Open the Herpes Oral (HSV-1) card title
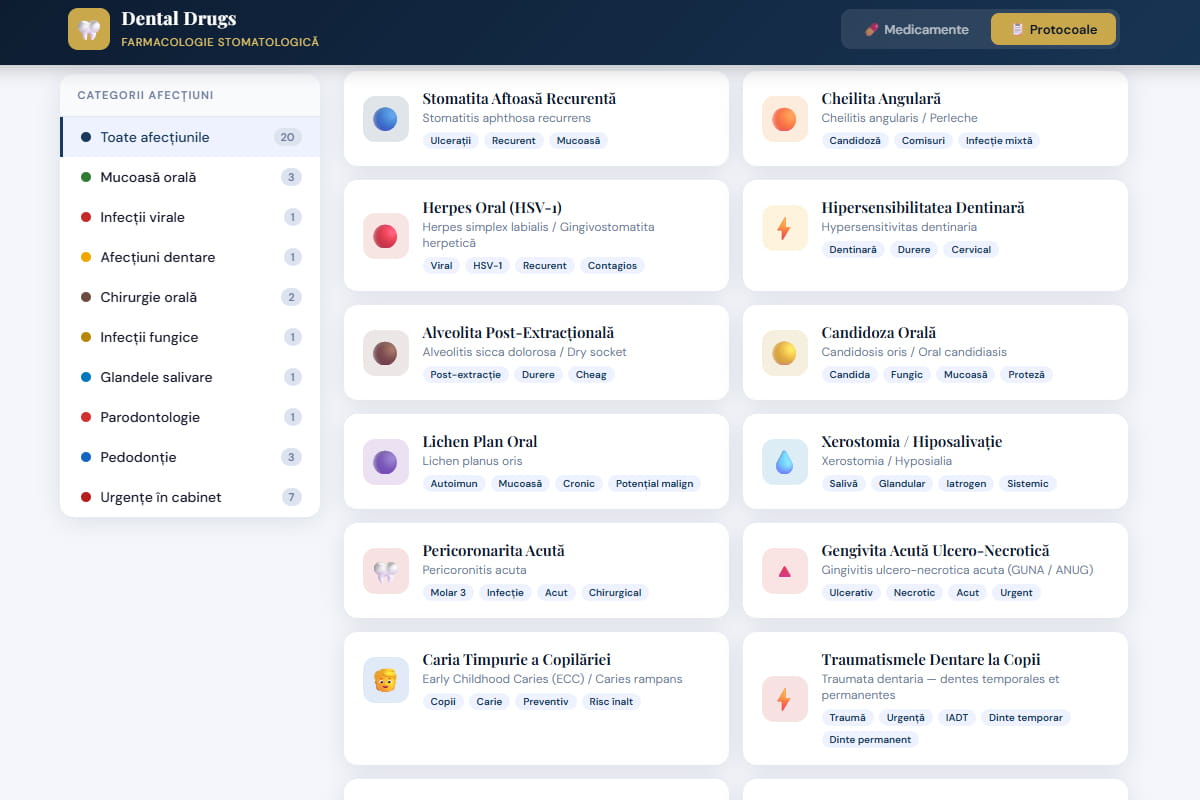Screen dimensions: 1200x800 [x=492, y=208]
